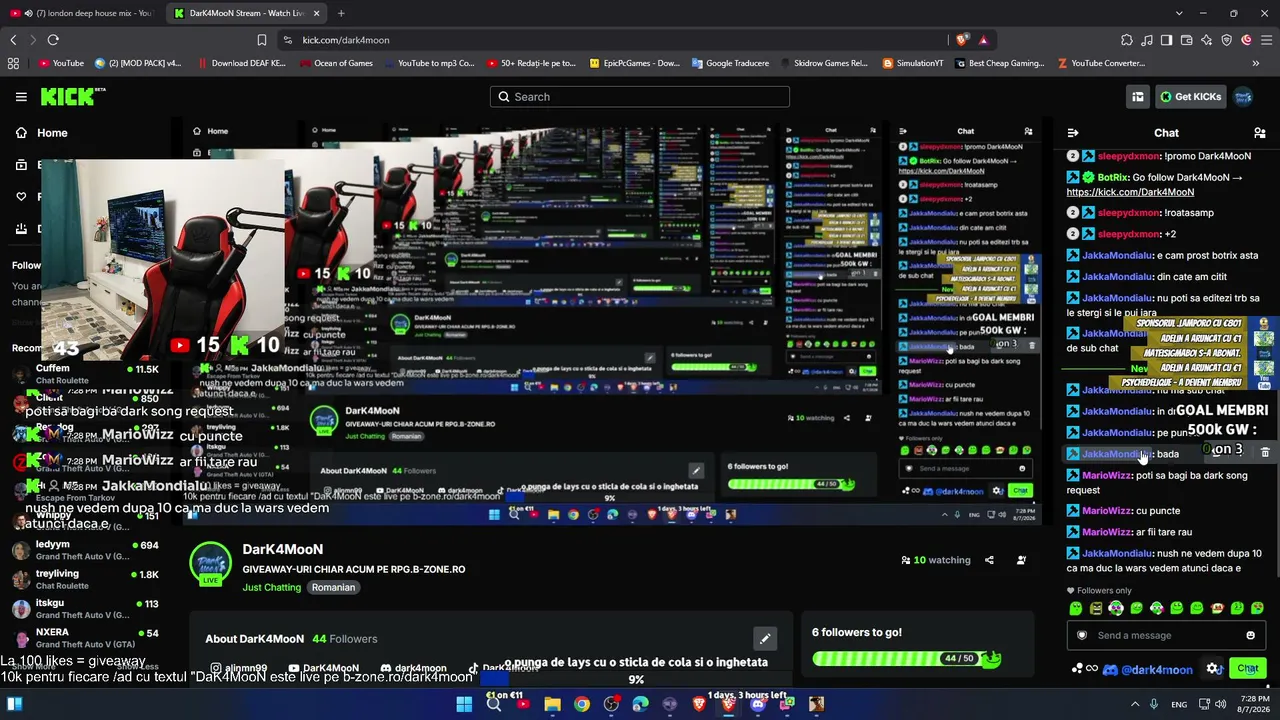
Task: Click the first green emote in quick bar
Action: 1076,608
